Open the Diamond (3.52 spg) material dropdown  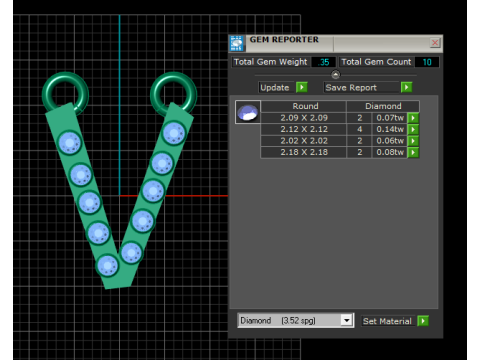347,320
